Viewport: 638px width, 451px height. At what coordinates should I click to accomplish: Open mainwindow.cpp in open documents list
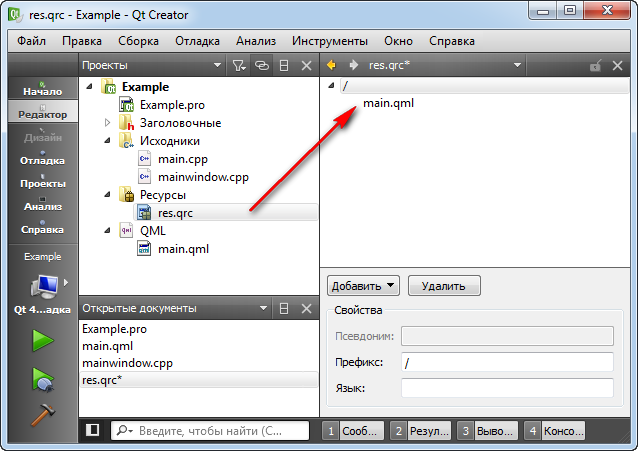(x=127, y=363)
